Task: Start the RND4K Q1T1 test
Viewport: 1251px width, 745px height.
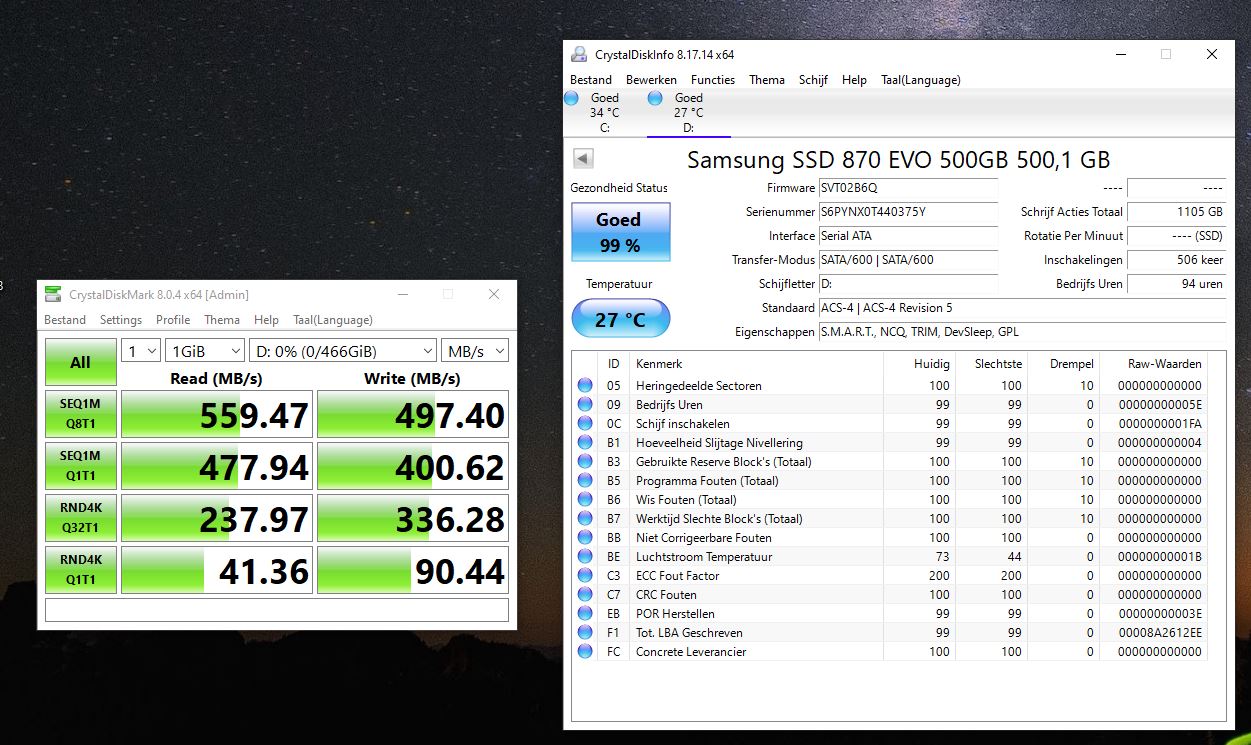Action: click(80, 570)
